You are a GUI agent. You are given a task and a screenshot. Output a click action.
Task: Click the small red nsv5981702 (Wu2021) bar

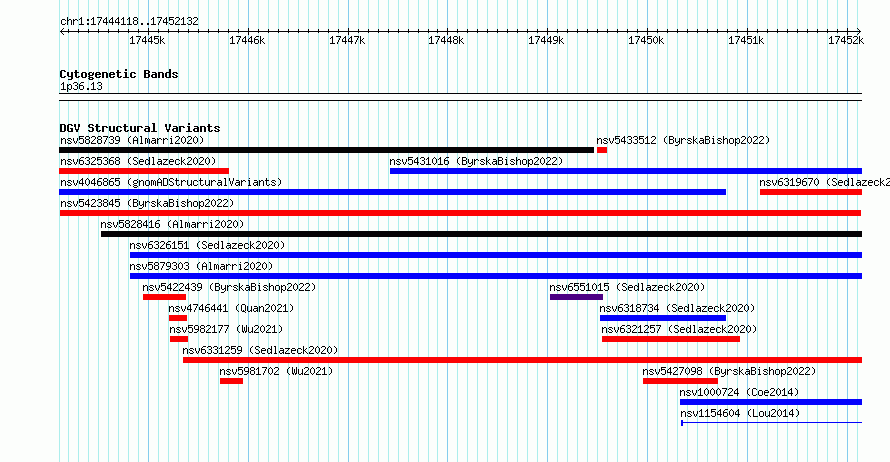coord(232,381)
